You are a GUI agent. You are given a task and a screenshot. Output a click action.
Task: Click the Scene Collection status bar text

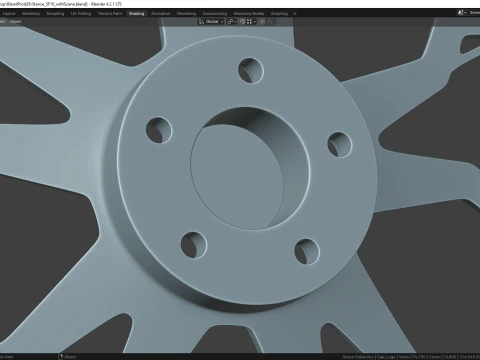pos(358,357)
